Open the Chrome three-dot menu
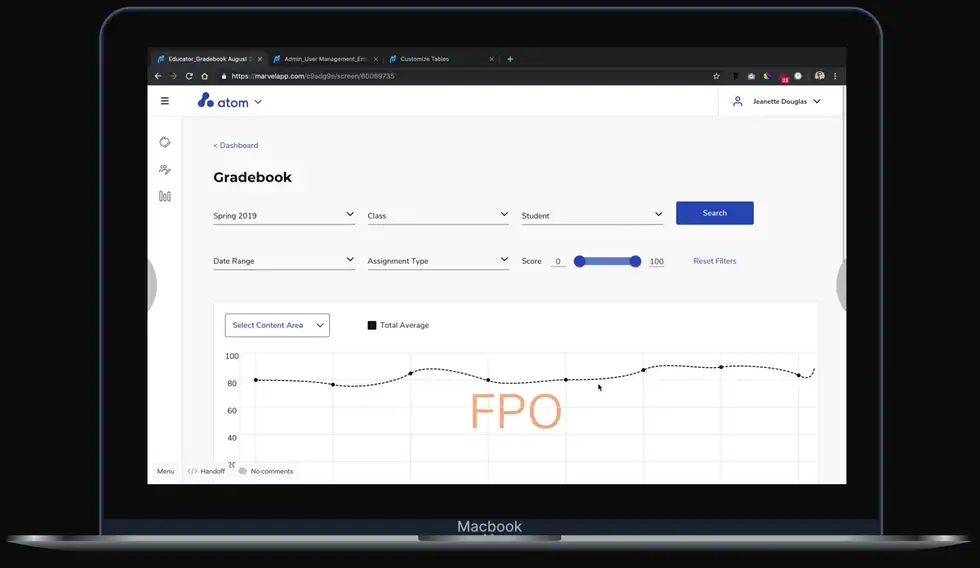This screenshot has width=980, height=568. pos(835,76)
